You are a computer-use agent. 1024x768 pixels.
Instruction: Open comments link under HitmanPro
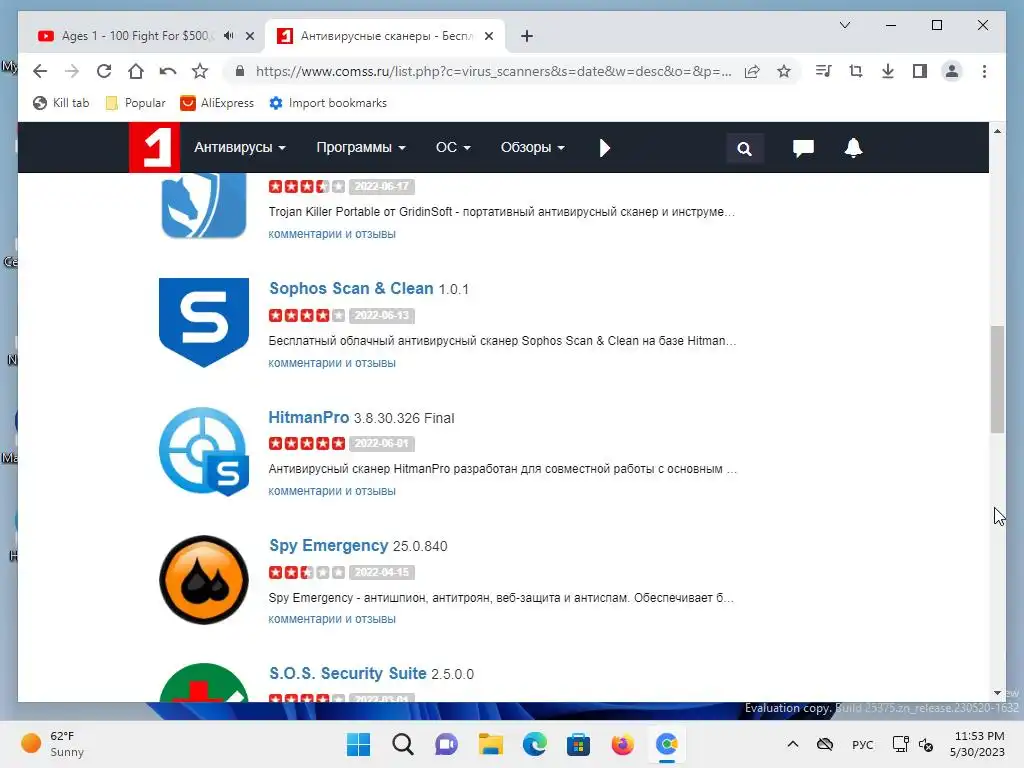pyautogui.click(x=332, y=491)
